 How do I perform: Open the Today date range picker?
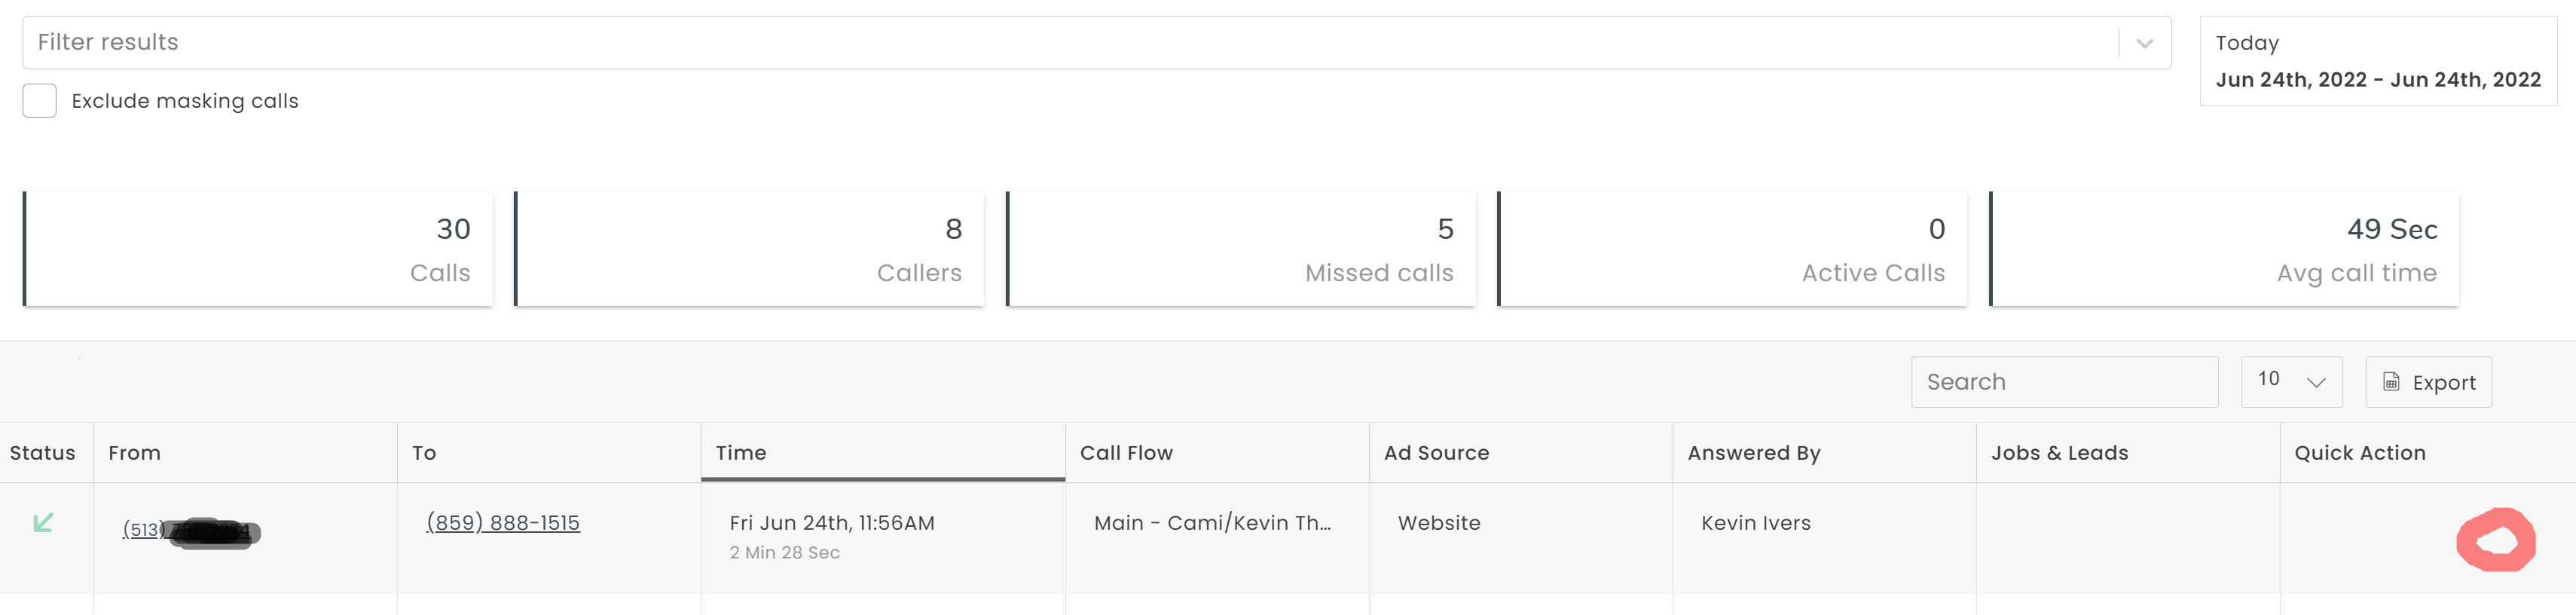click(x=2377, y=61)
